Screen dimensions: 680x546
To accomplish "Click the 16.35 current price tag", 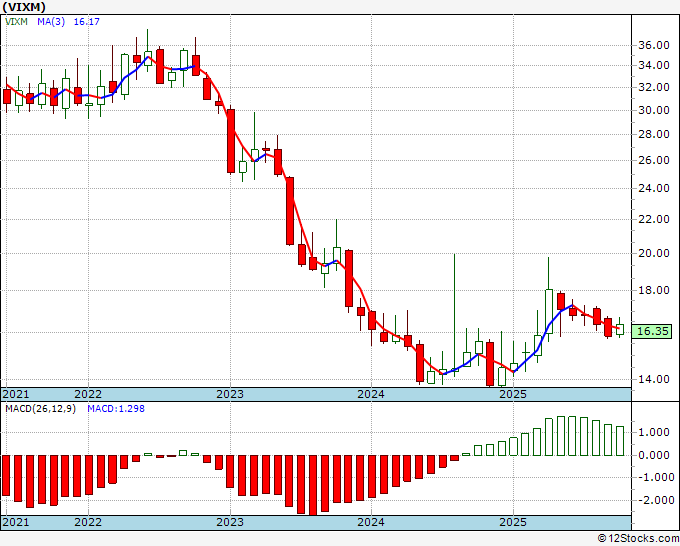I will (653, 331).
